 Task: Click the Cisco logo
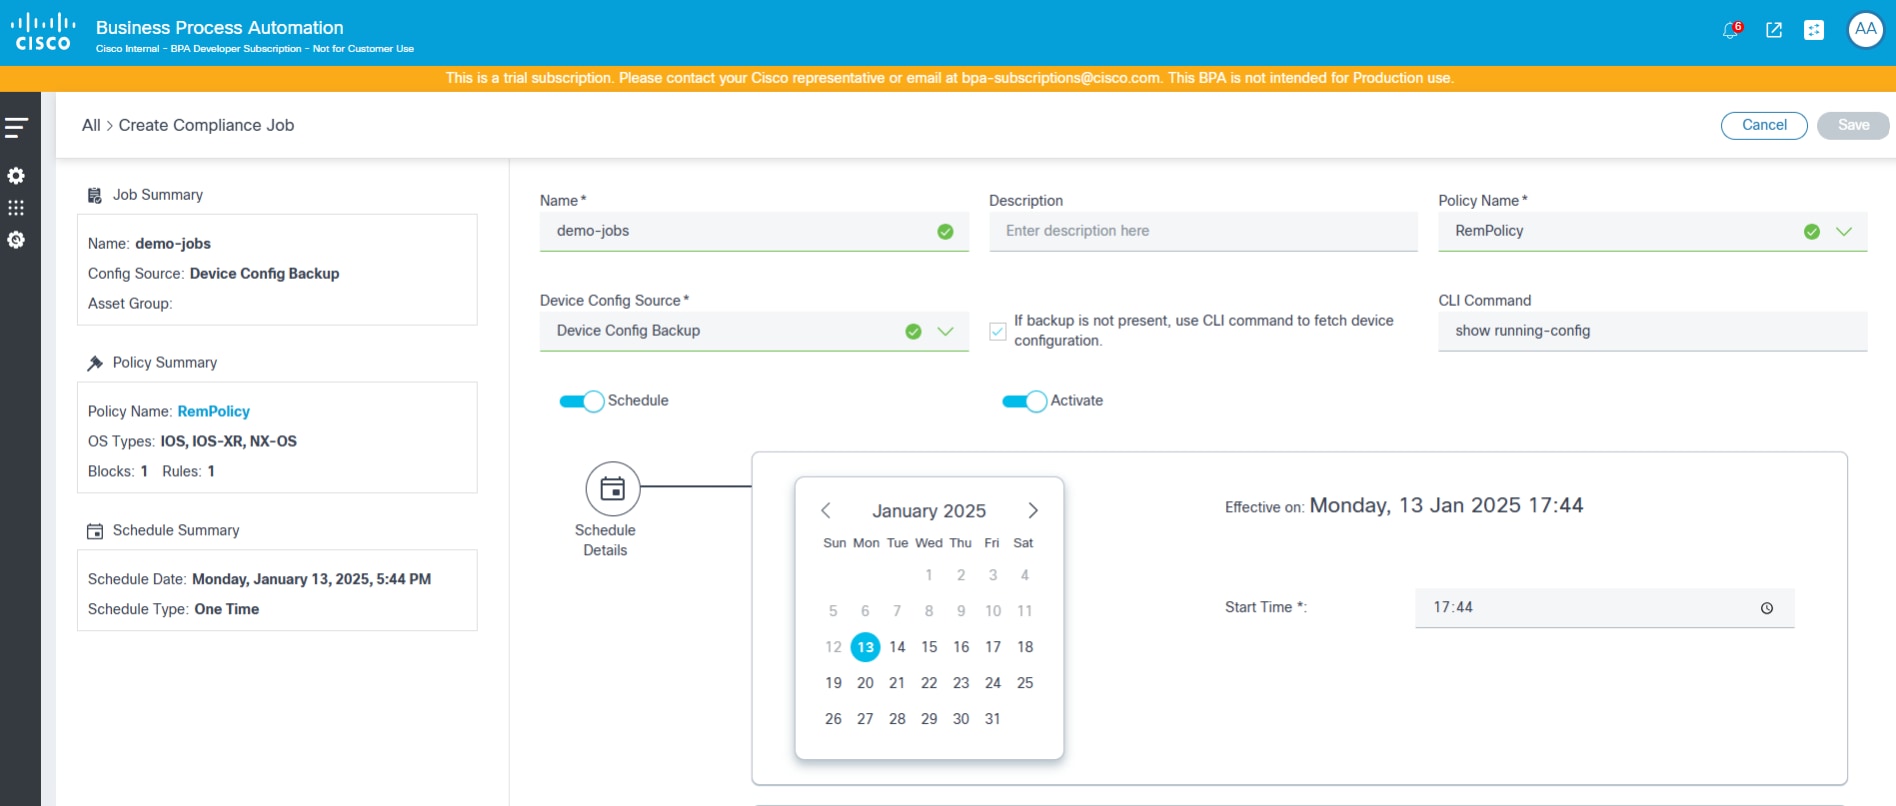pyautogui.click(x=42, y=32)
